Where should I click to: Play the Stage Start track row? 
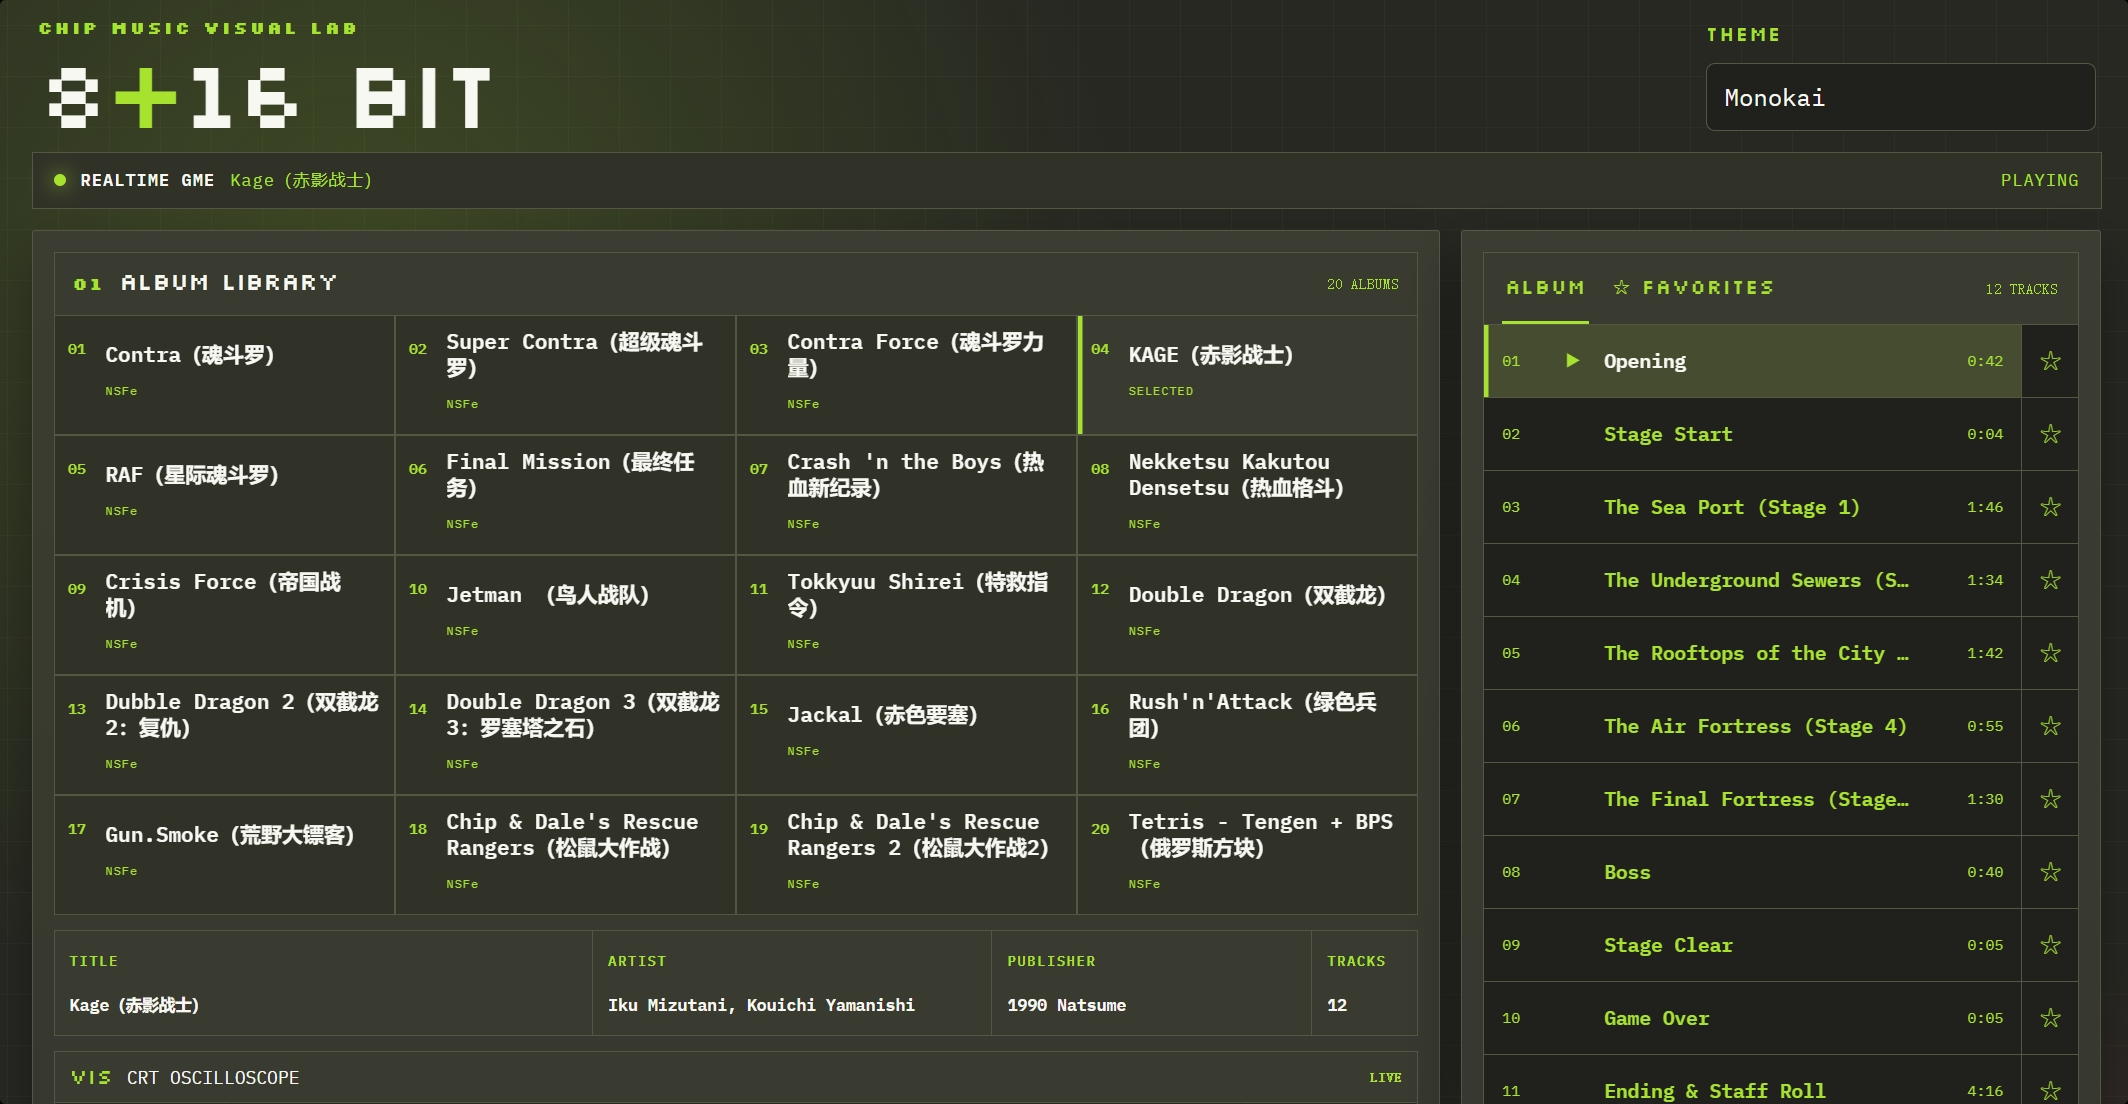click(x=1753, y=434)
